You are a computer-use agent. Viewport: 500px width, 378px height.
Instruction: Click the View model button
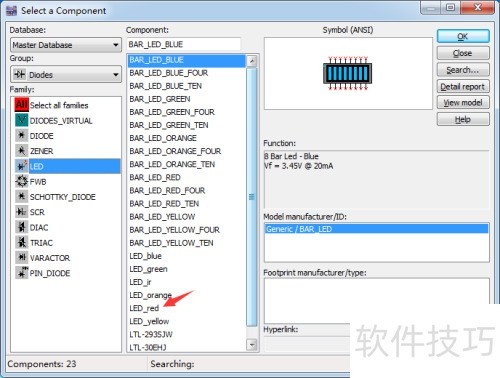click(x=463, y=103)
